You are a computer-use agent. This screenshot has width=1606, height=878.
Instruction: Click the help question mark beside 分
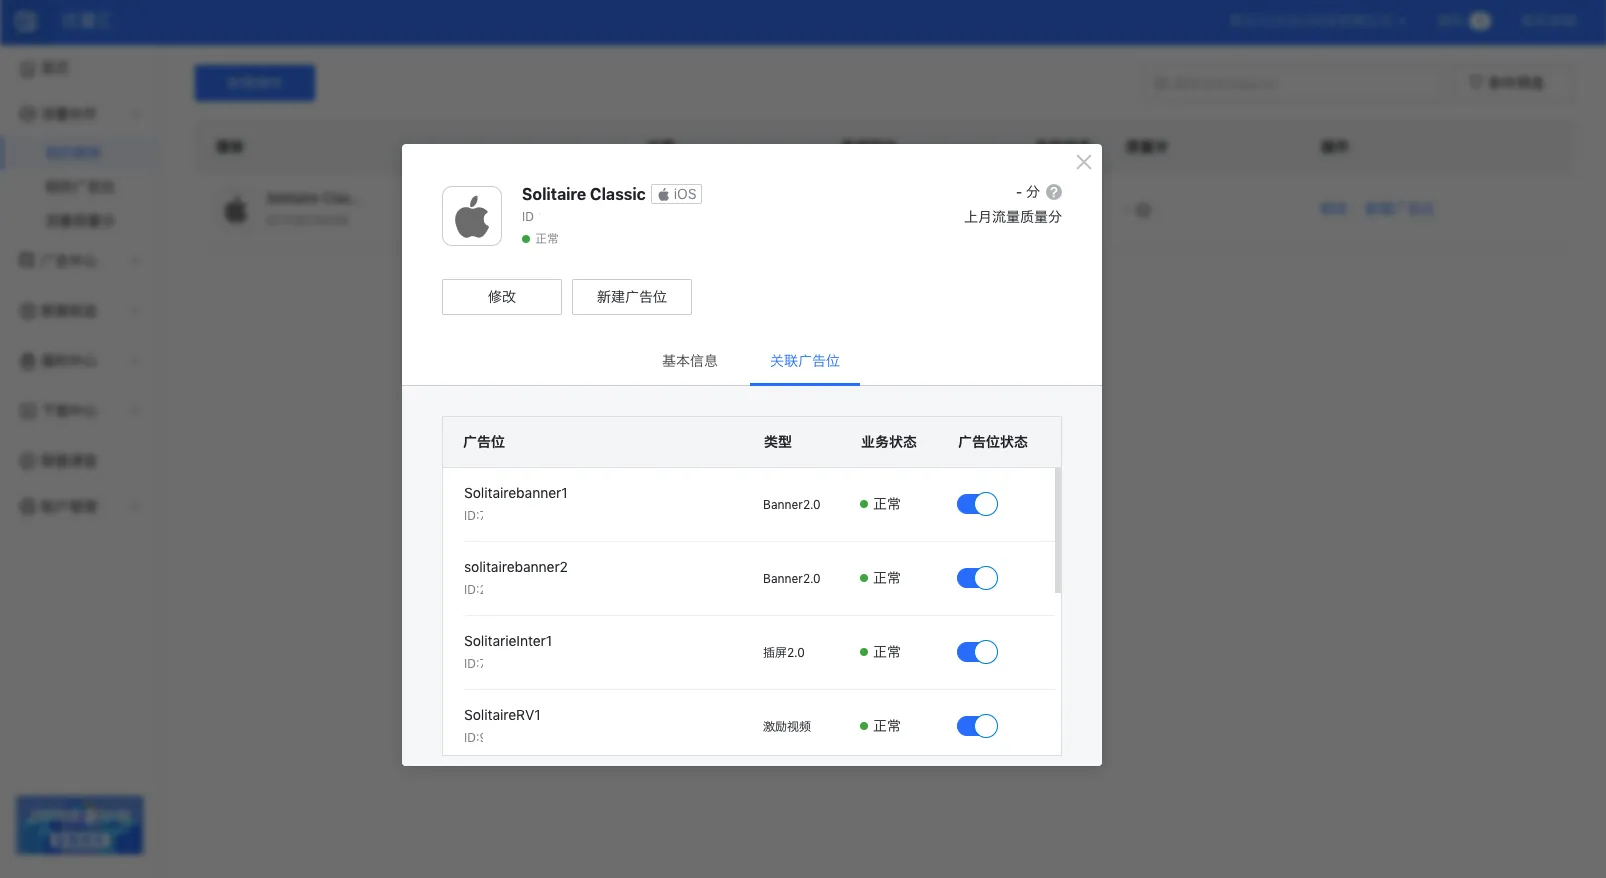point(1054,192)
